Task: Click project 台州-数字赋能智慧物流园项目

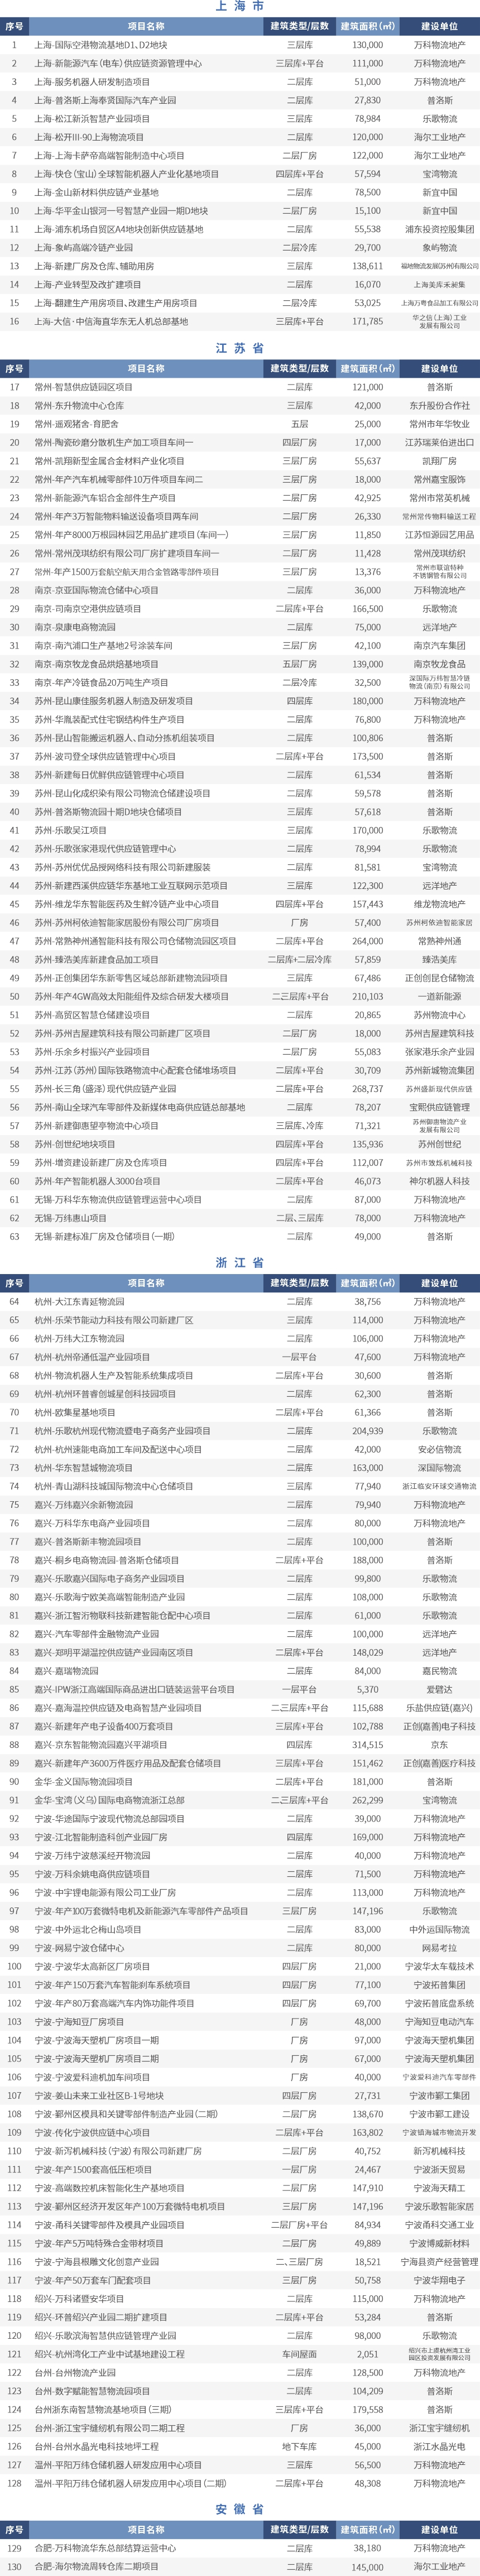Action: 92,2391
